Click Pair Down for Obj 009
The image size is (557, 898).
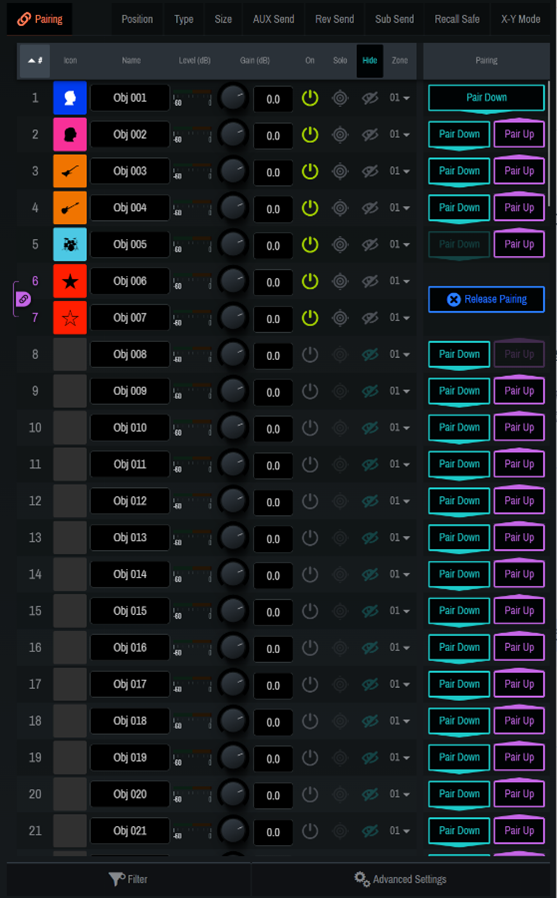click(459, 391)
